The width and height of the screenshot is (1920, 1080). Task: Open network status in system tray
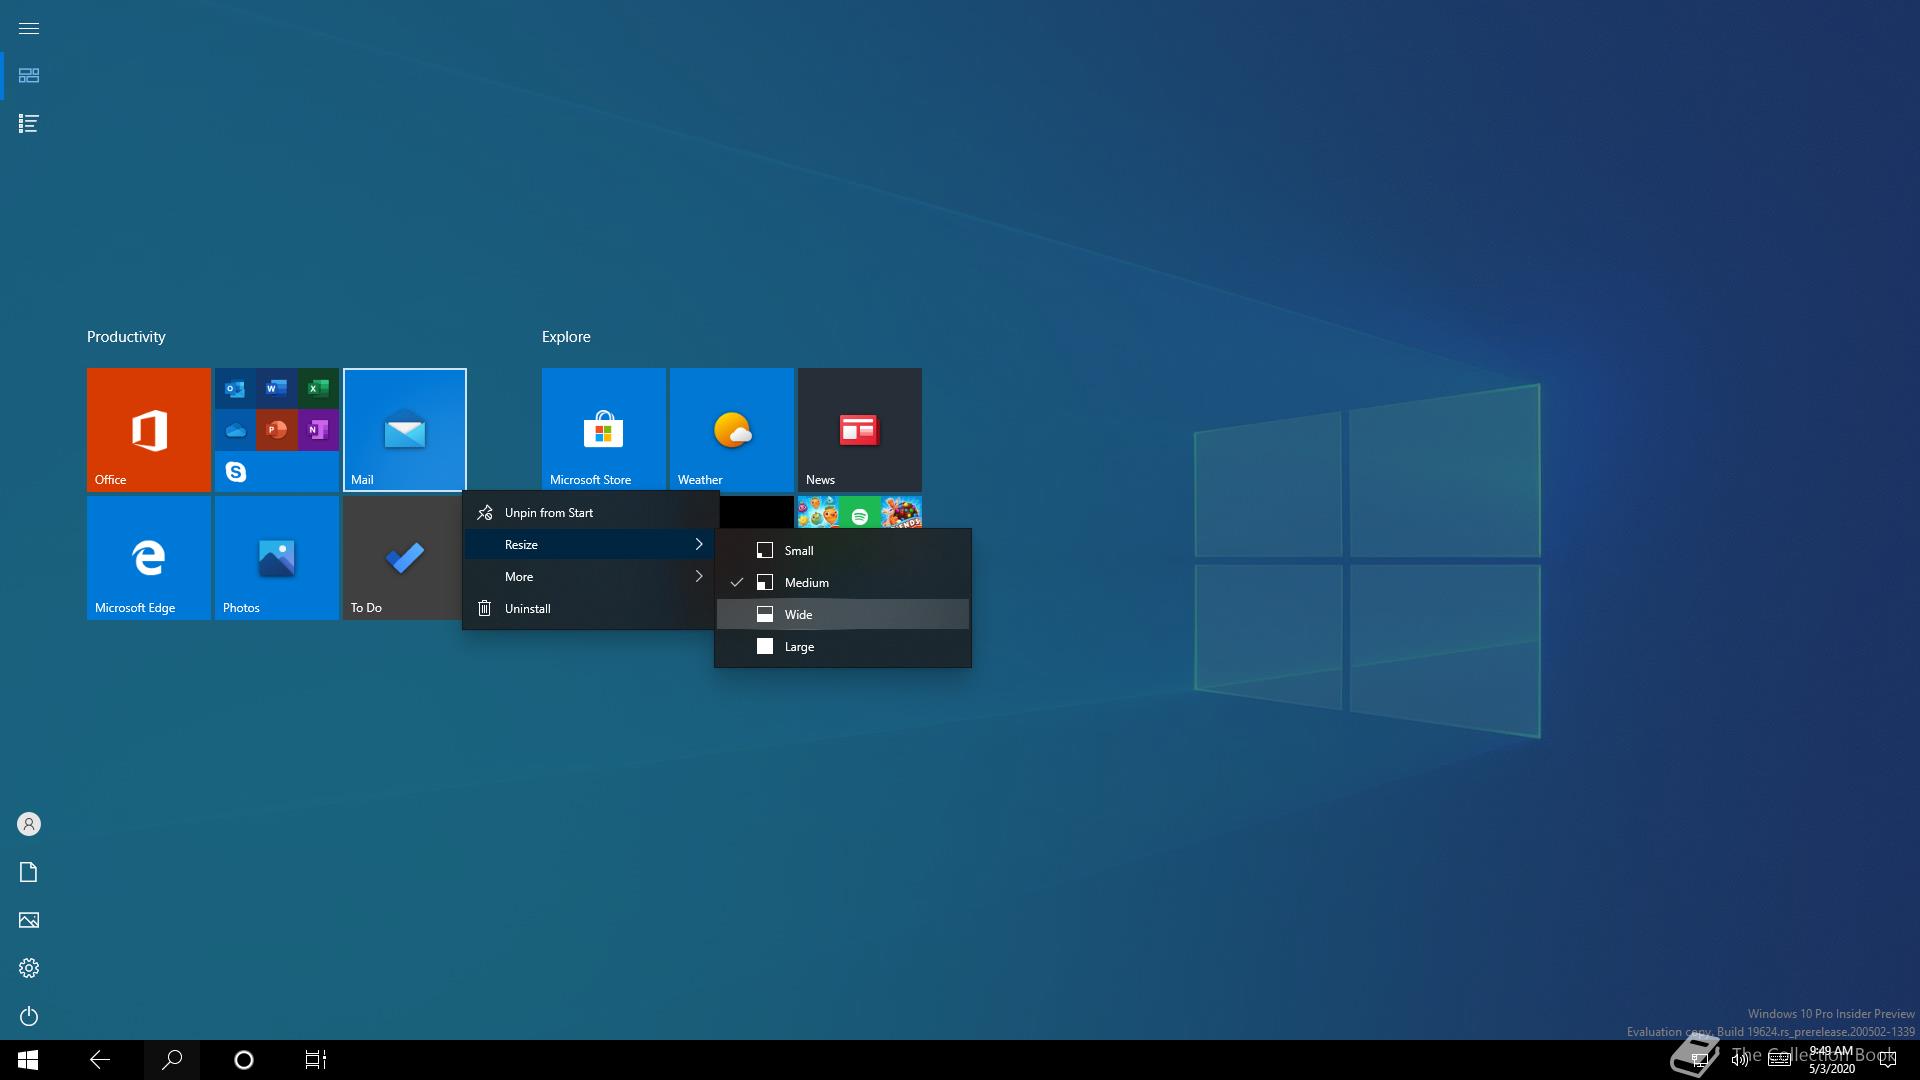pyautogui.click(x=1699, y=1060)
